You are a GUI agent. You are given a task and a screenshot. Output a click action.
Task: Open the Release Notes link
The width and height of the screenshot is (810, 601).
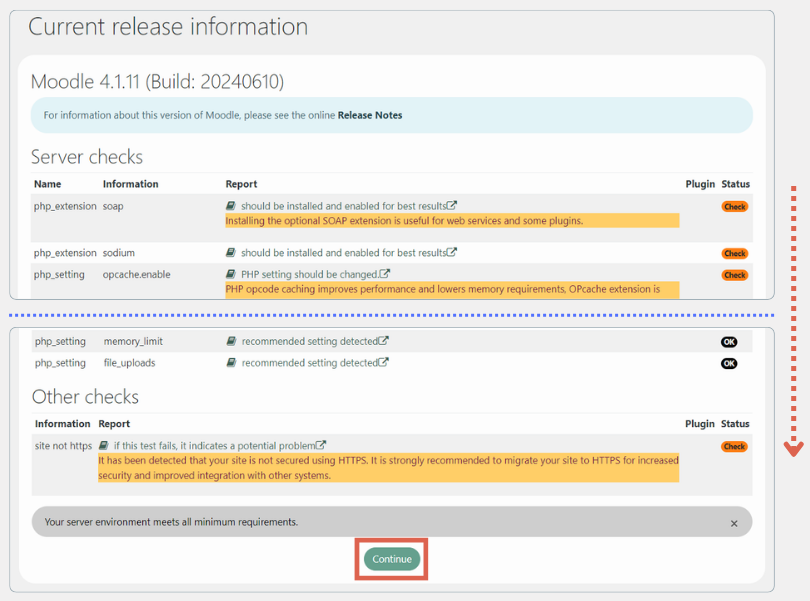(370, 115)
